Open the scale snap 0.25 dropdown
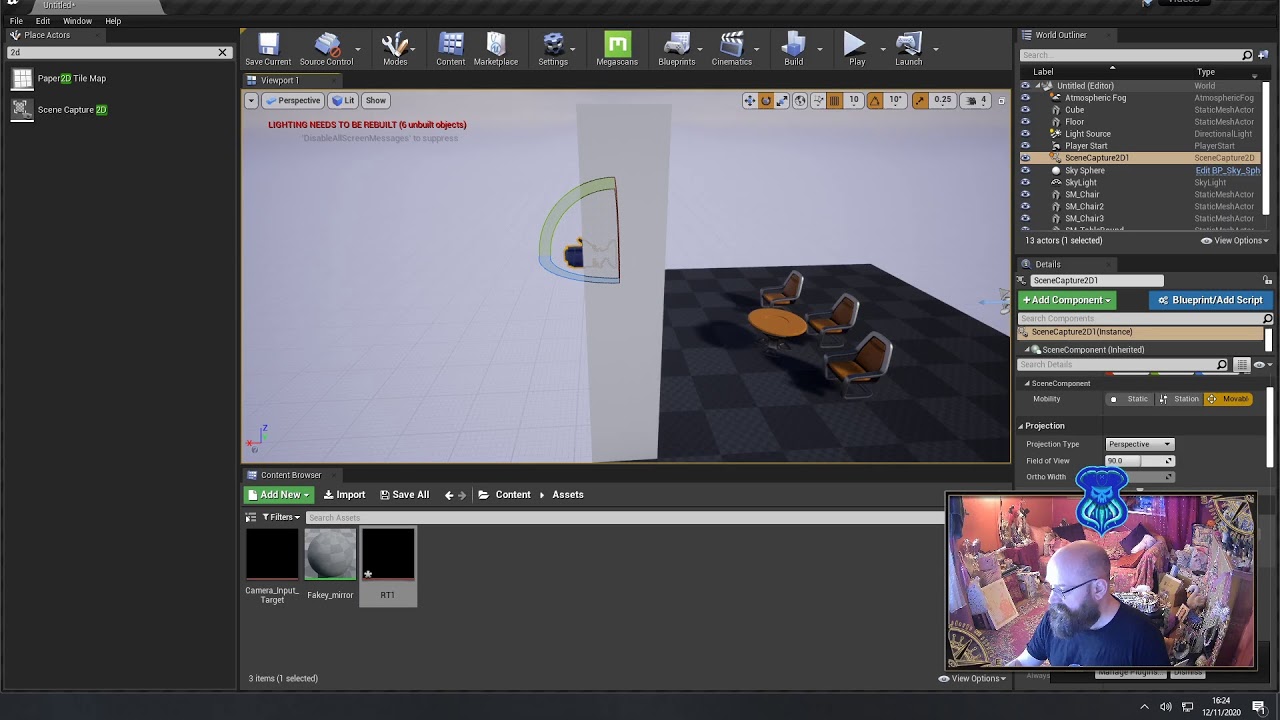The width and height of the screenshot is (1280, 720). 943,100
